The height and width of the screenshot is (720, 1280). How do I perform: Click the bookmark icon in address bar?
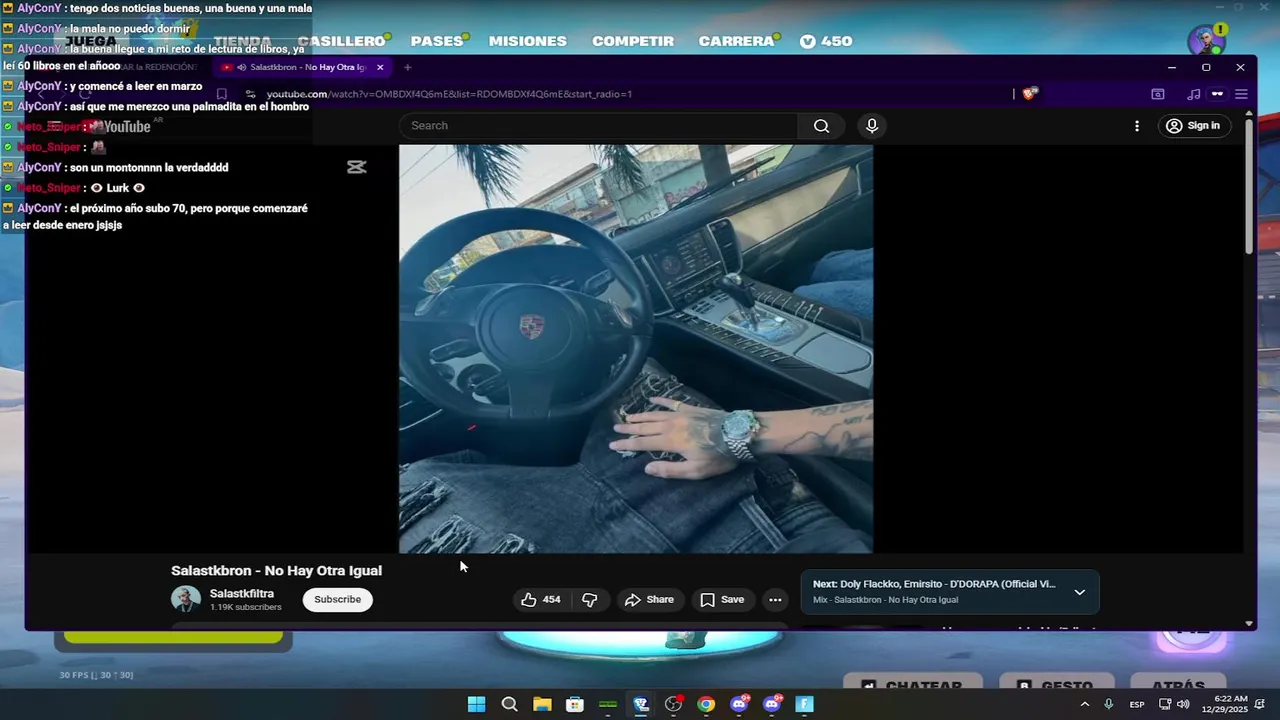coord(222,94)
